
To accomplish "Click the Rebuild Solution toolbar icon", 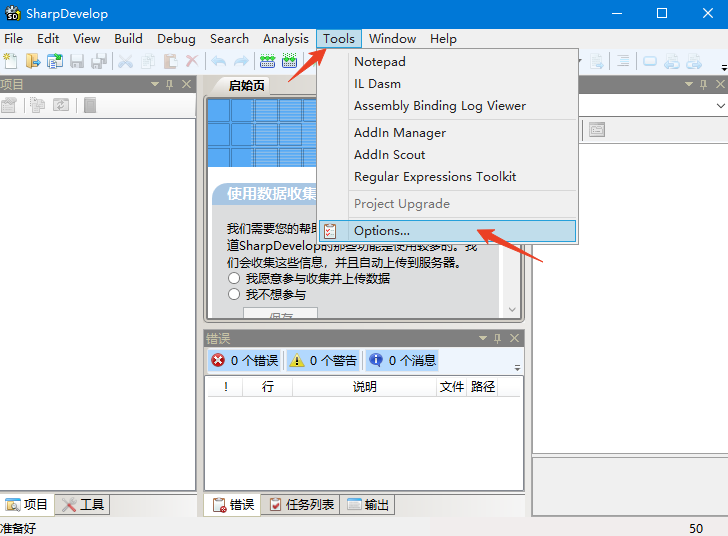I will [290, 61].
